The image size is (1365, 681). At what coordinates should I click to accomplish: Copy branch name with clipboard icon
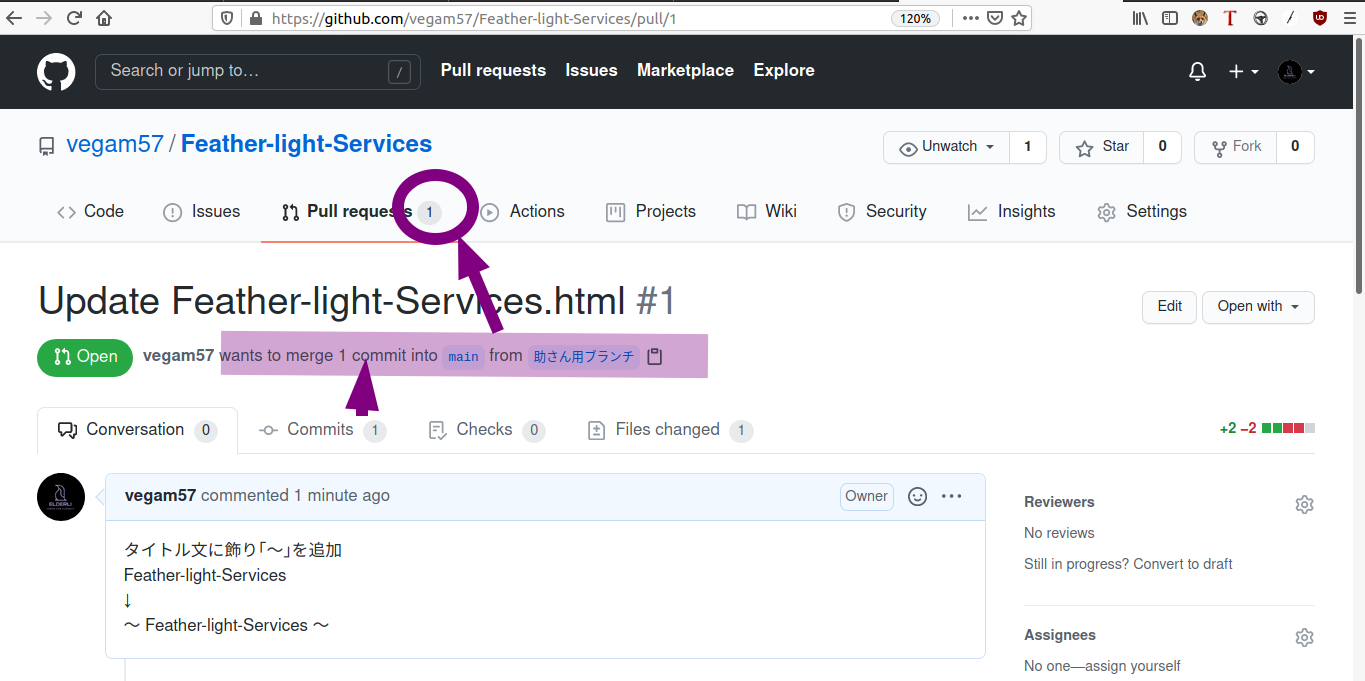pos(655,356)
